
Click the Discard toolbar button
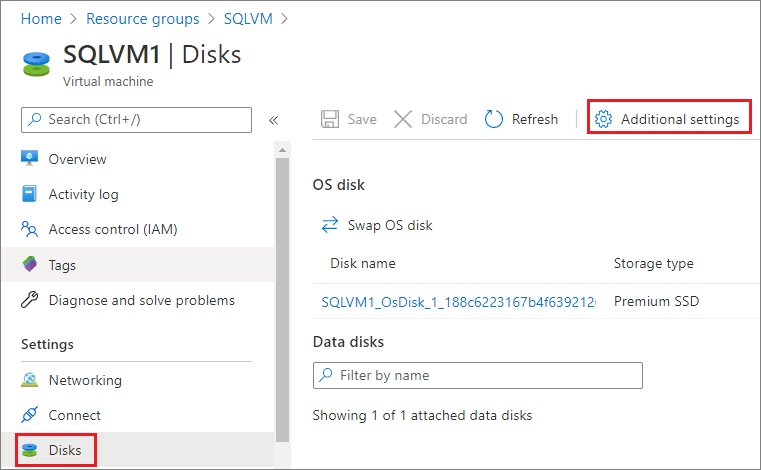coord(431,119)
